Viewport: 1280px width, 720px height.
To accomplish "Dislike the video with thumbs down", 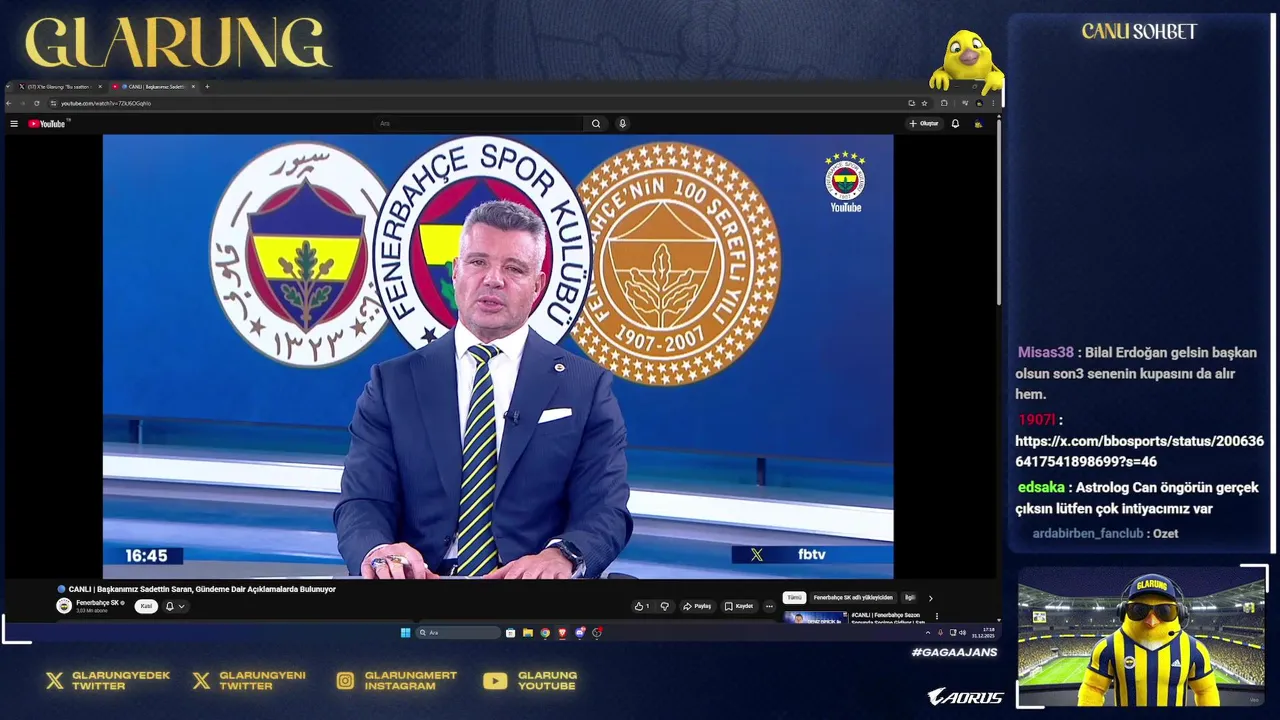I will tap(664, 606).
